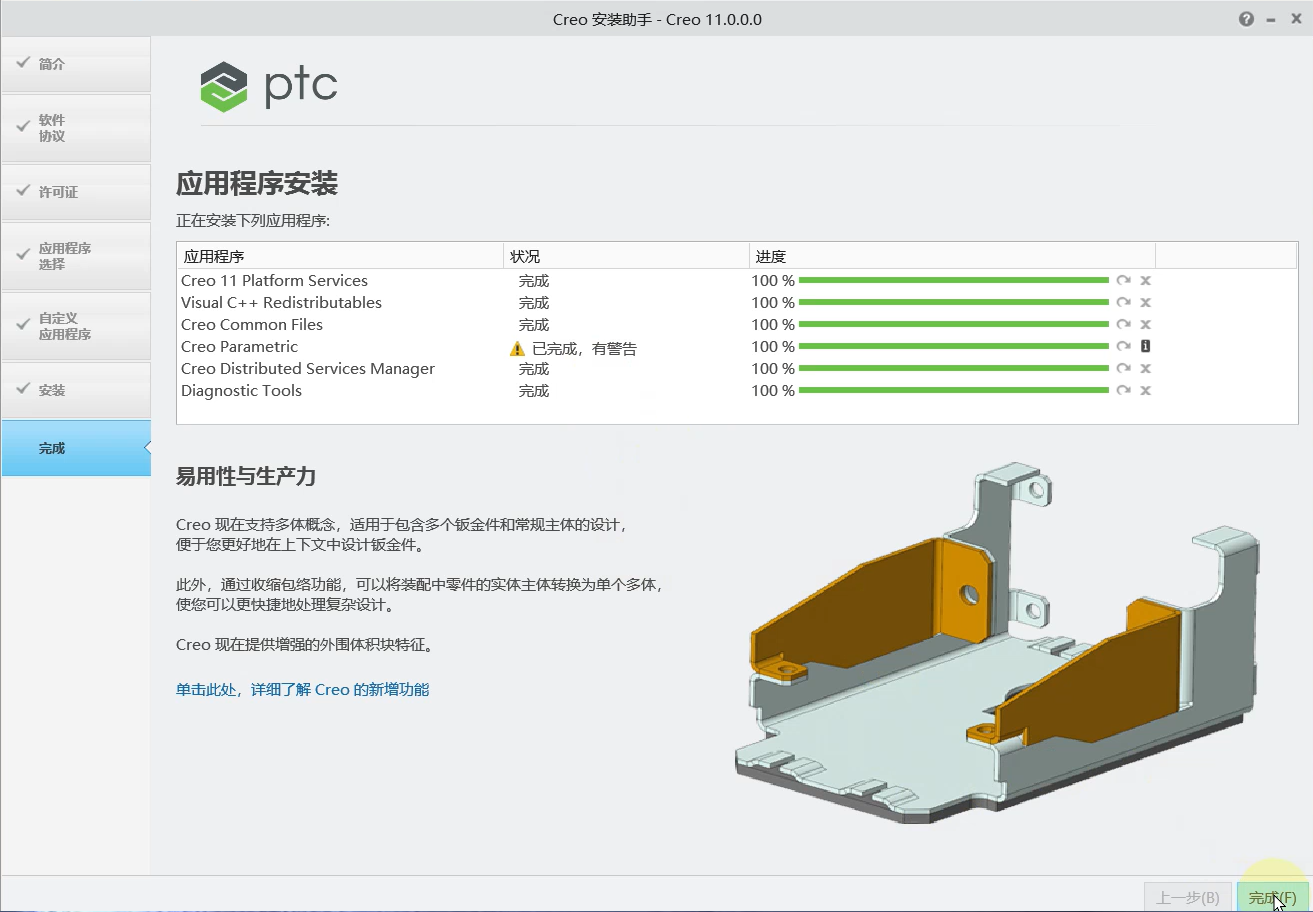Click 100 % value for Creo Common Files
Screen dimensions: 1313x912
click(773, 325)
